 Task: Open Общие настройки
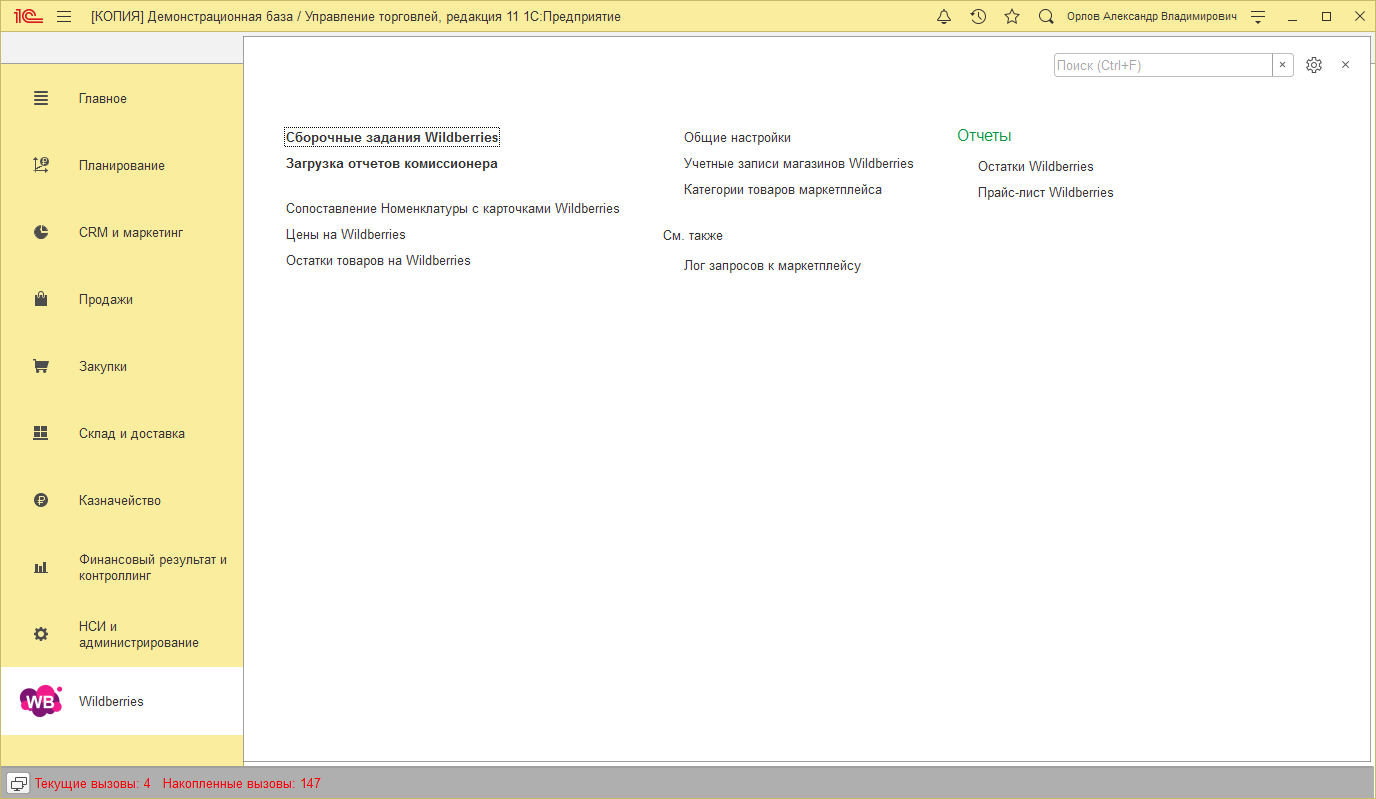coord(737,138)
